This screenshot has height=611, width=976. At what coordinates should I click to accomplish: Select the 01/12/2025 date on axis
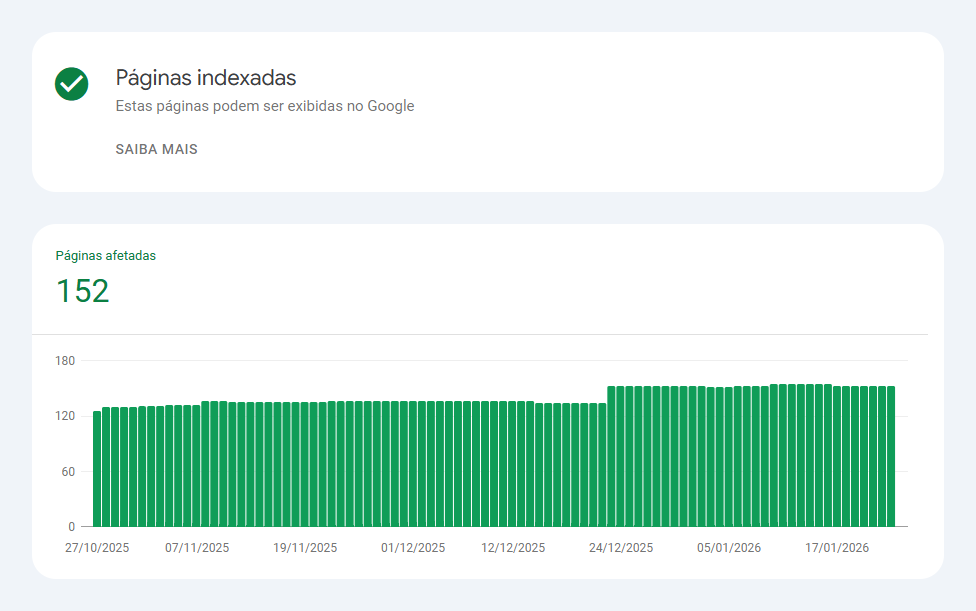pyautogui.click(x=413, y=548)
